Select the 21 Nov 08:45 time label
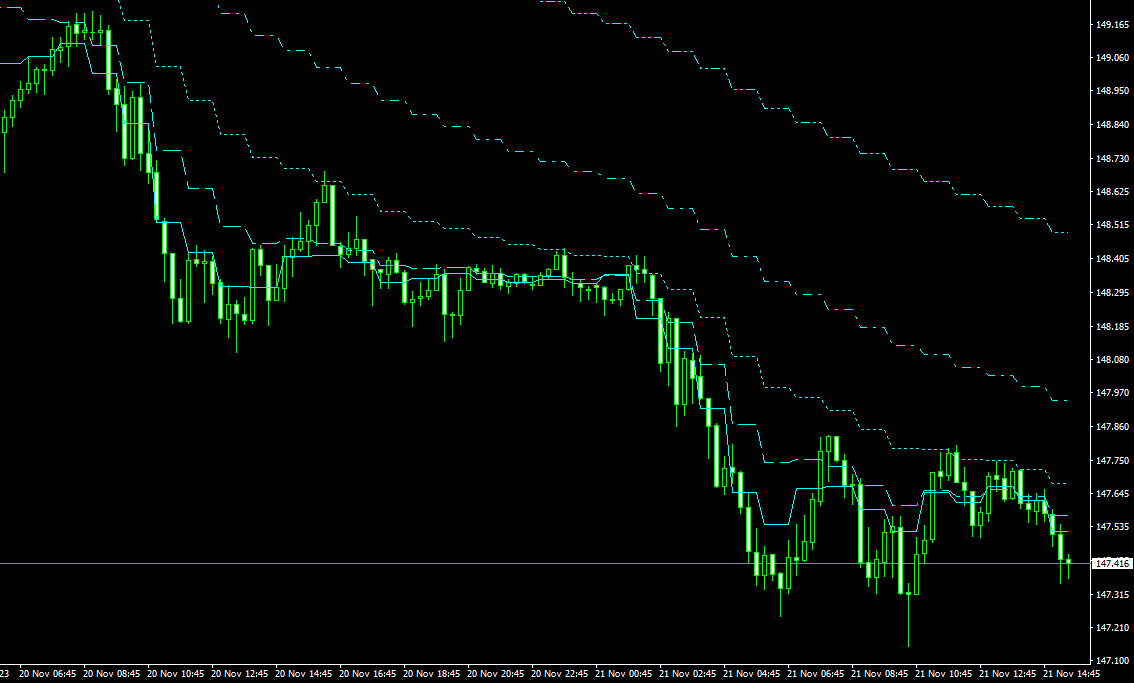The image size is (1134, 683). 879,674
